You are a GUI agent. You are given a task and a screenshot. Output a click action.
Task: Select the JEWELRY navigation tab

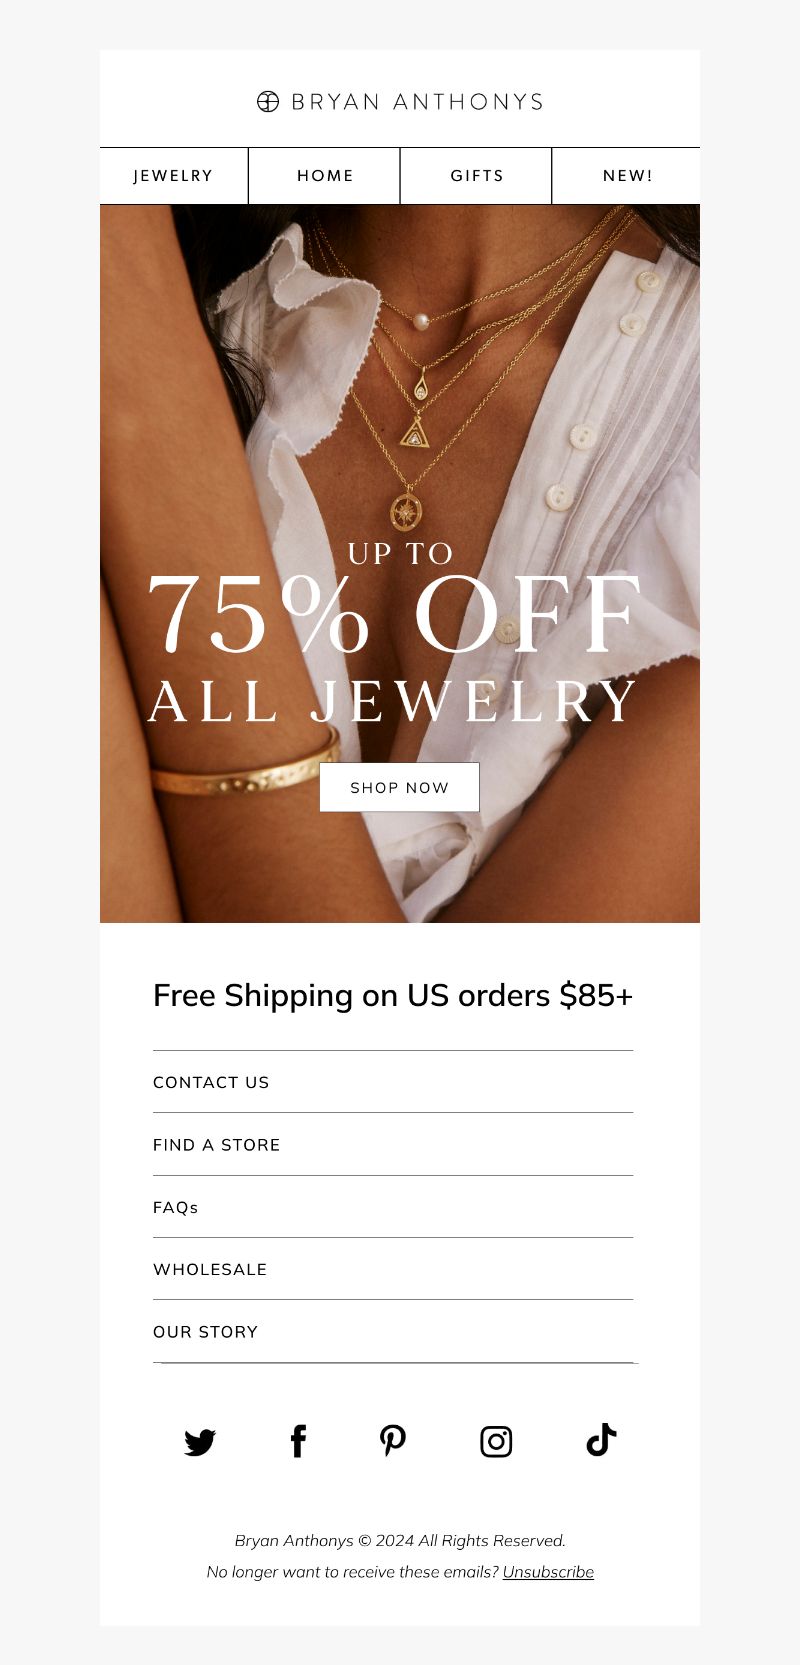[174, 176]
